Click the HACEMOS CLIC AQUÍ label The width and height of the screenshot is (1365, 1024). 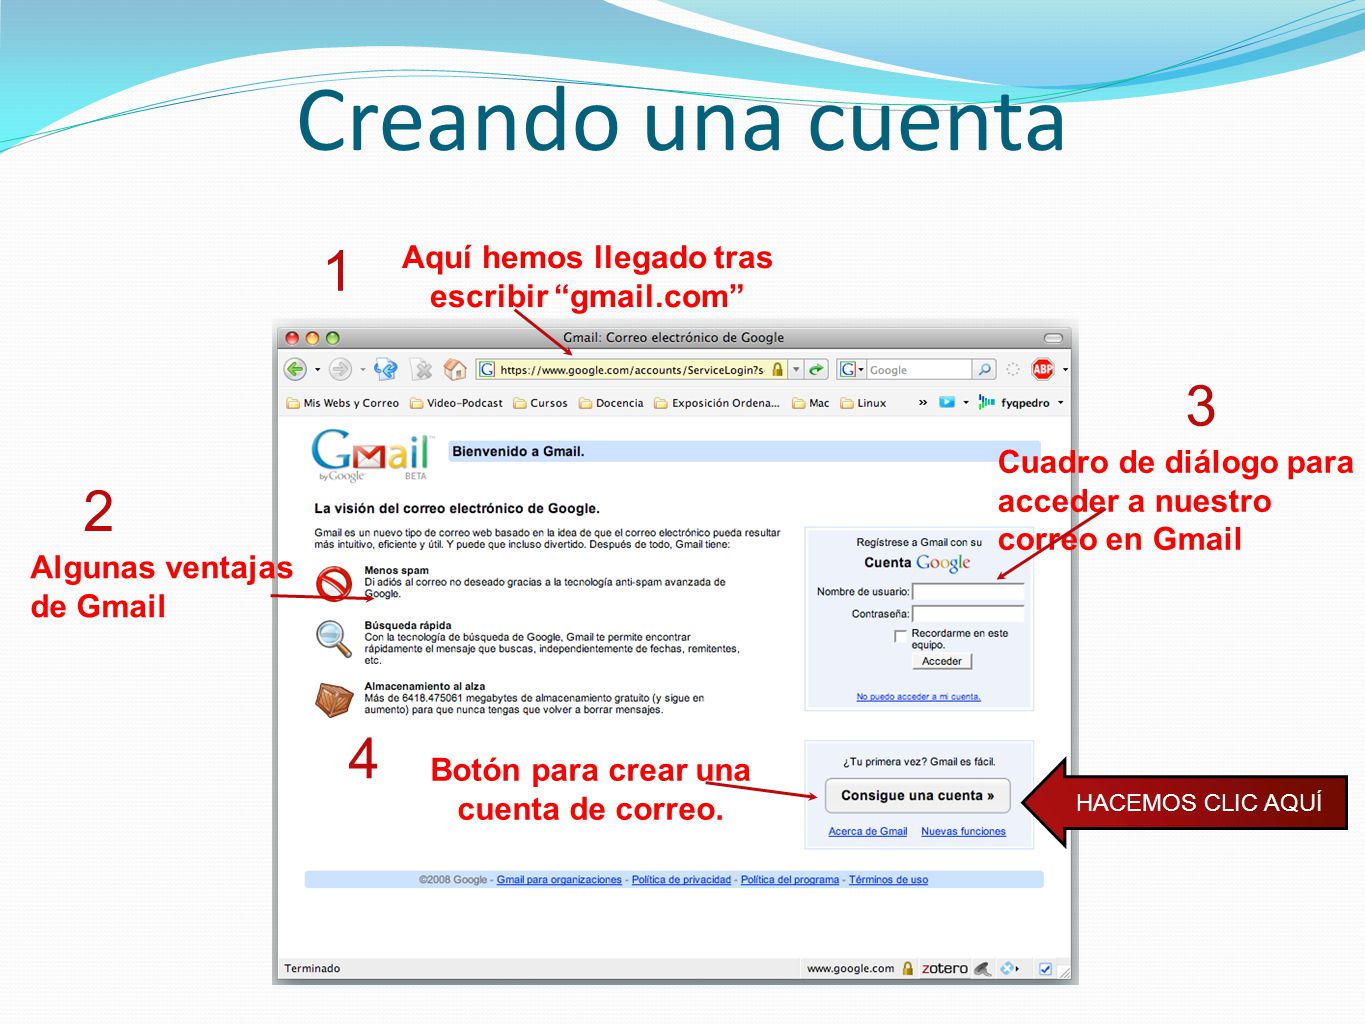1199,803
